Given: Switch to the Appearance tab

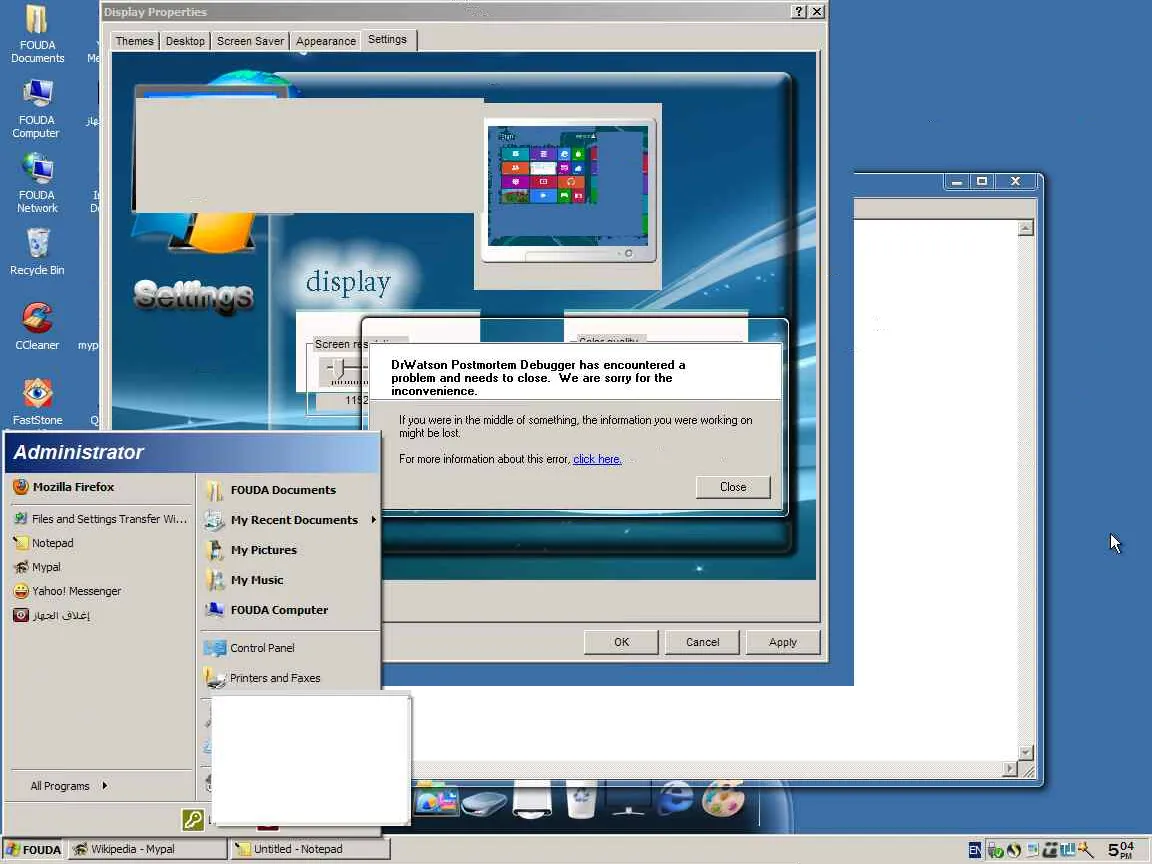Looking at the screenshot, I should [x=326, y=41].
